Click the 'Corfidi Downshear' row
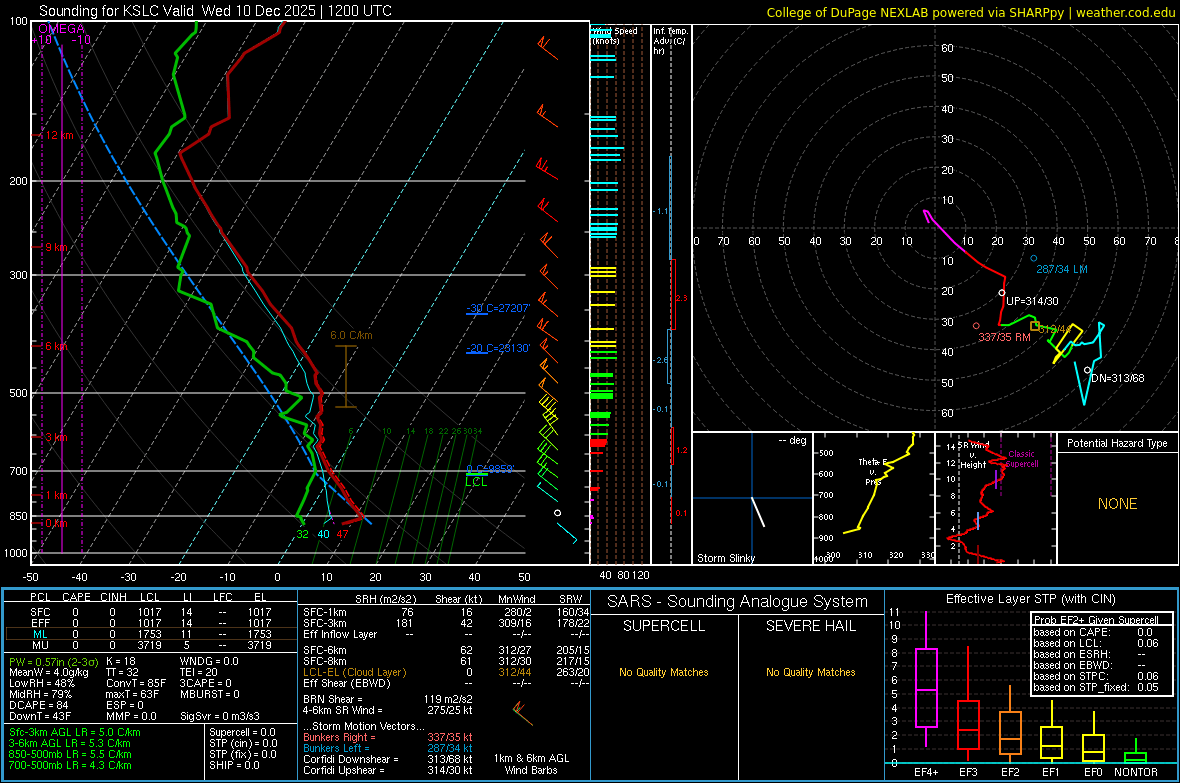The height and width of the screenshot is (783, 1180). click(x=388, y=759)
